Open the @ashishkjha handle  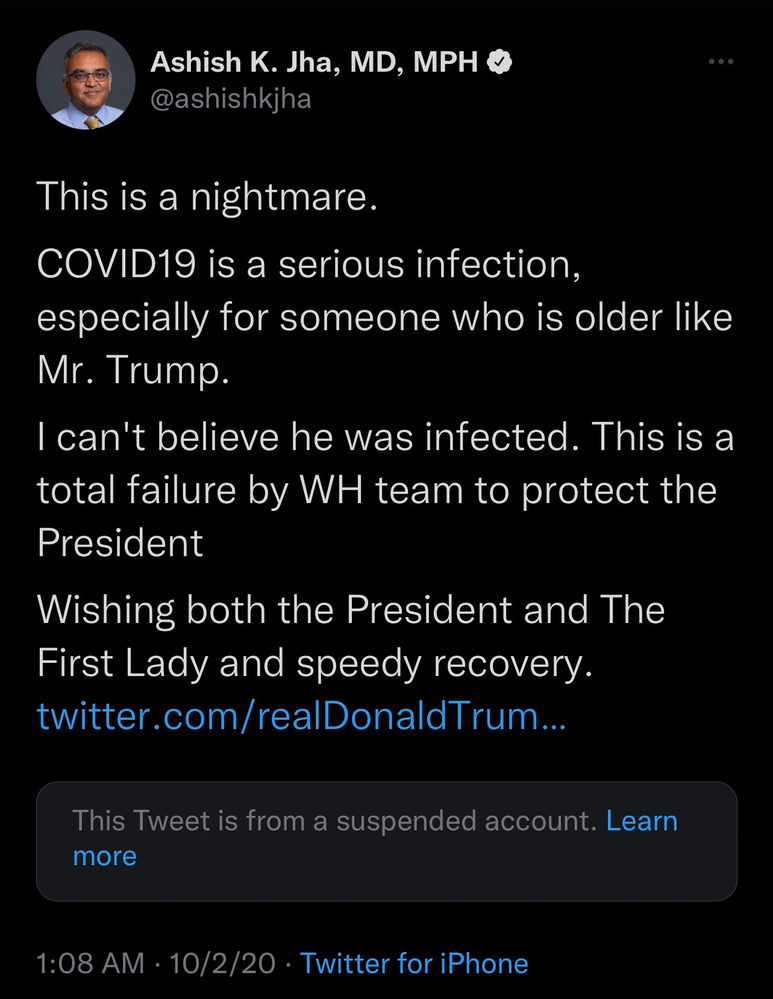[x=230, y=100]
